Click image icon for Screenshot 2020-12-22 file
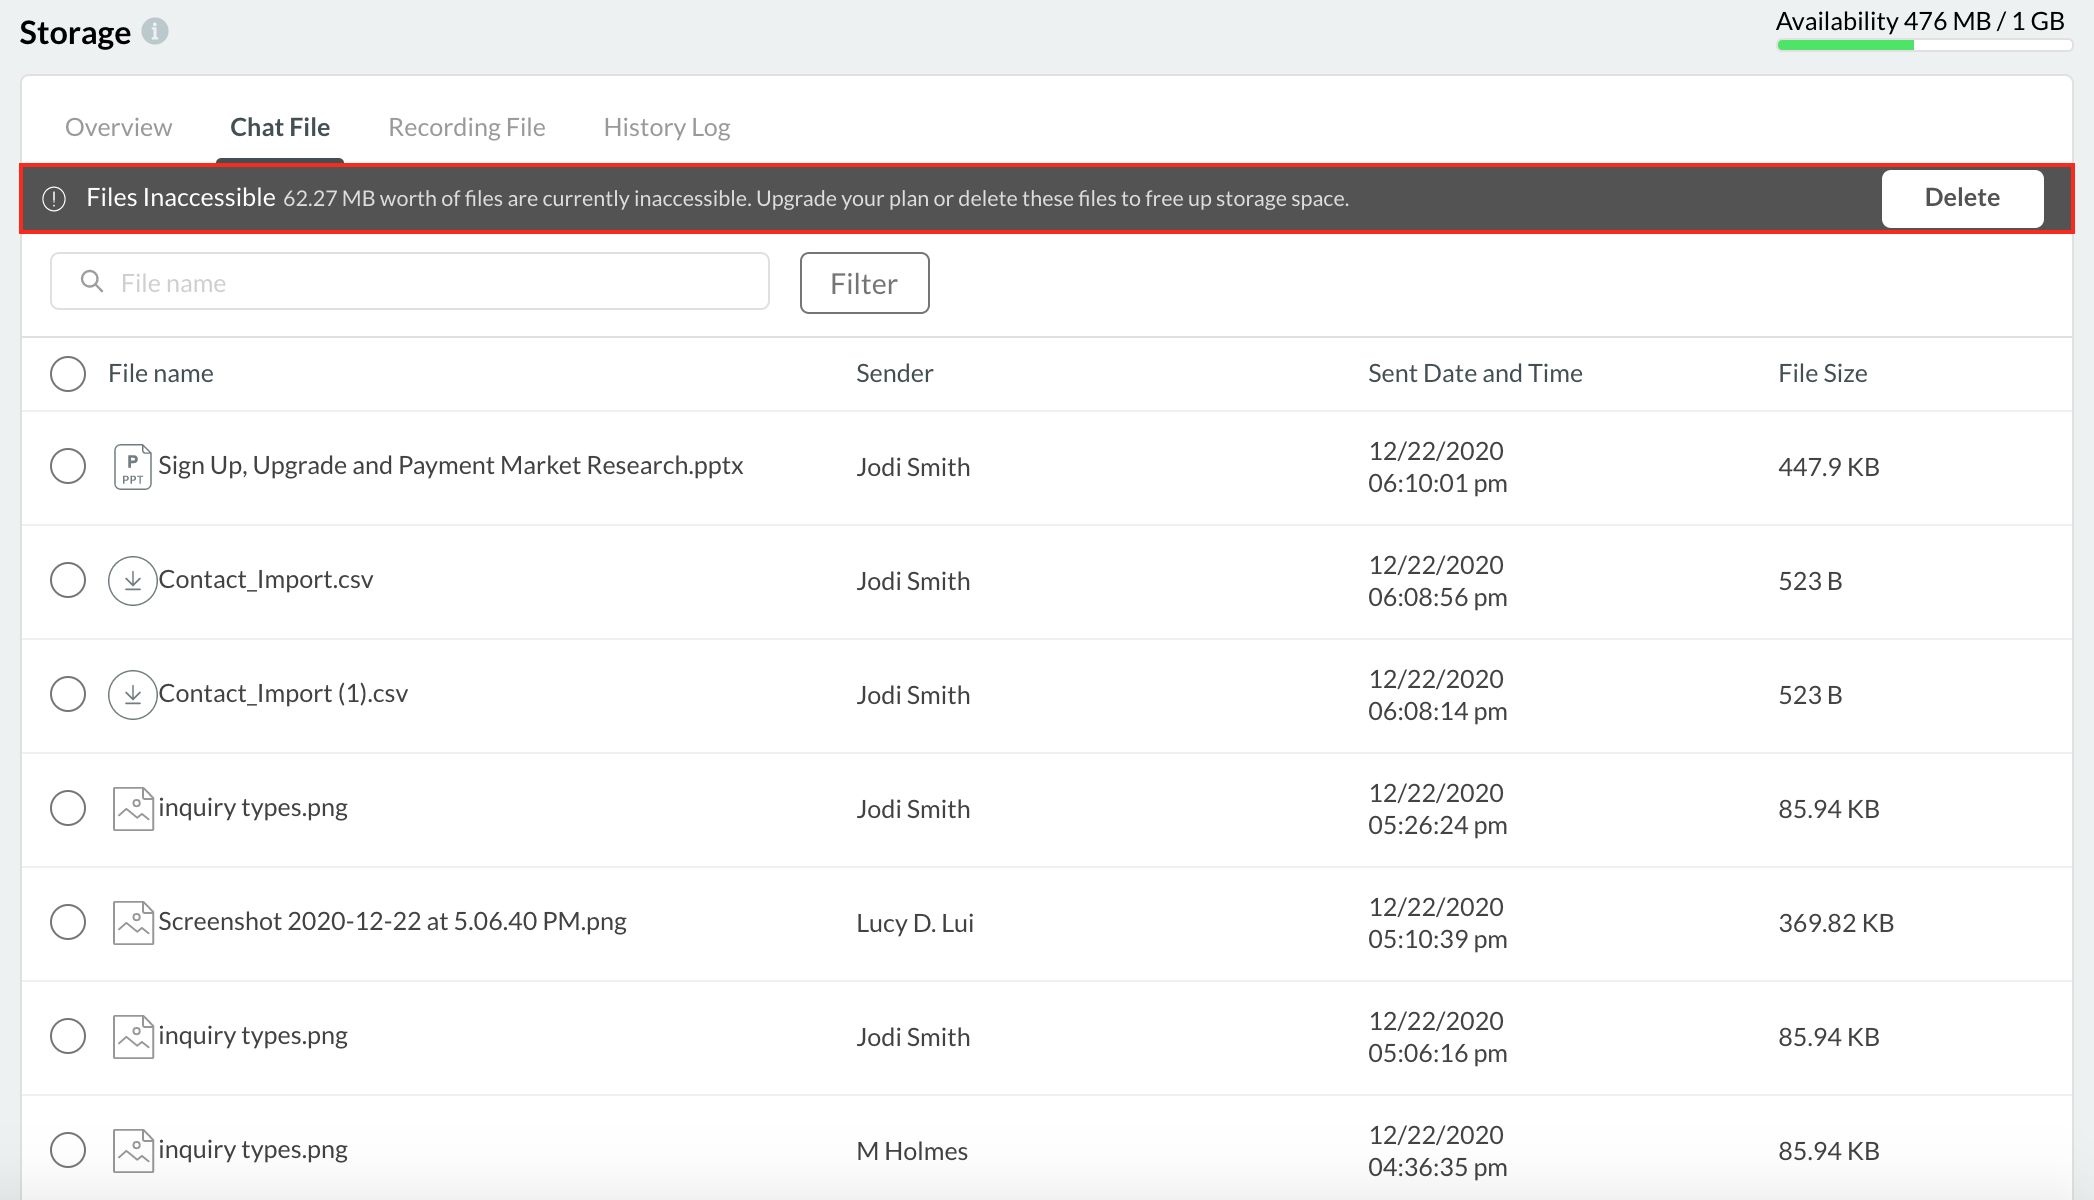This screenshot has height=1200, width=2094. click(x=133, y=923)
